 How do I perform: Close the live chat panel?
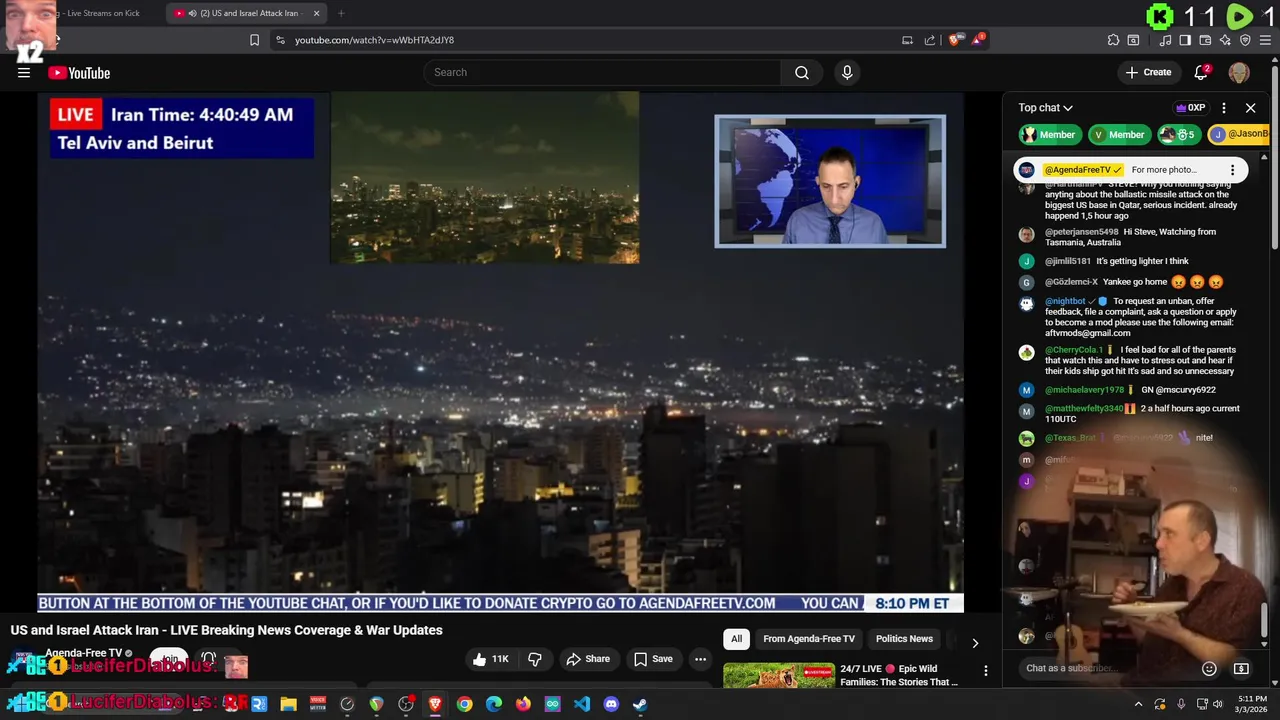[x=1250, y=108]
